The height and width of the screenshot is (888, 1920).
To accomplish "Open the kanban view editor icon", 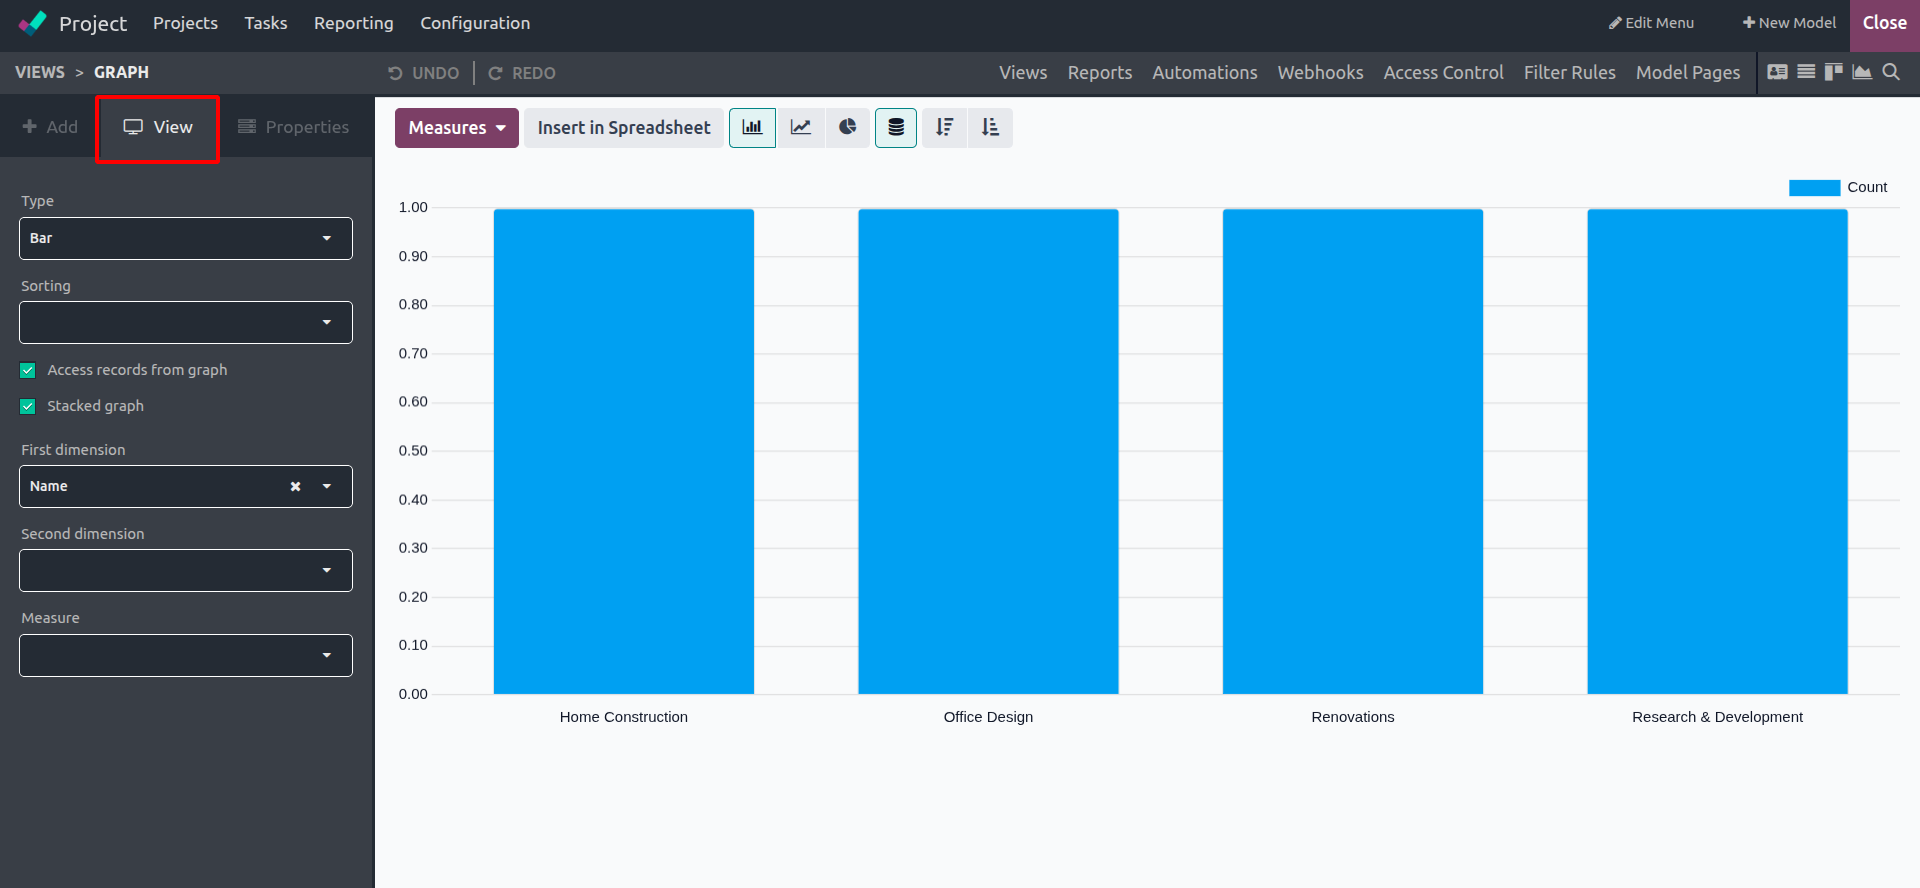I will pos(1833,72).
